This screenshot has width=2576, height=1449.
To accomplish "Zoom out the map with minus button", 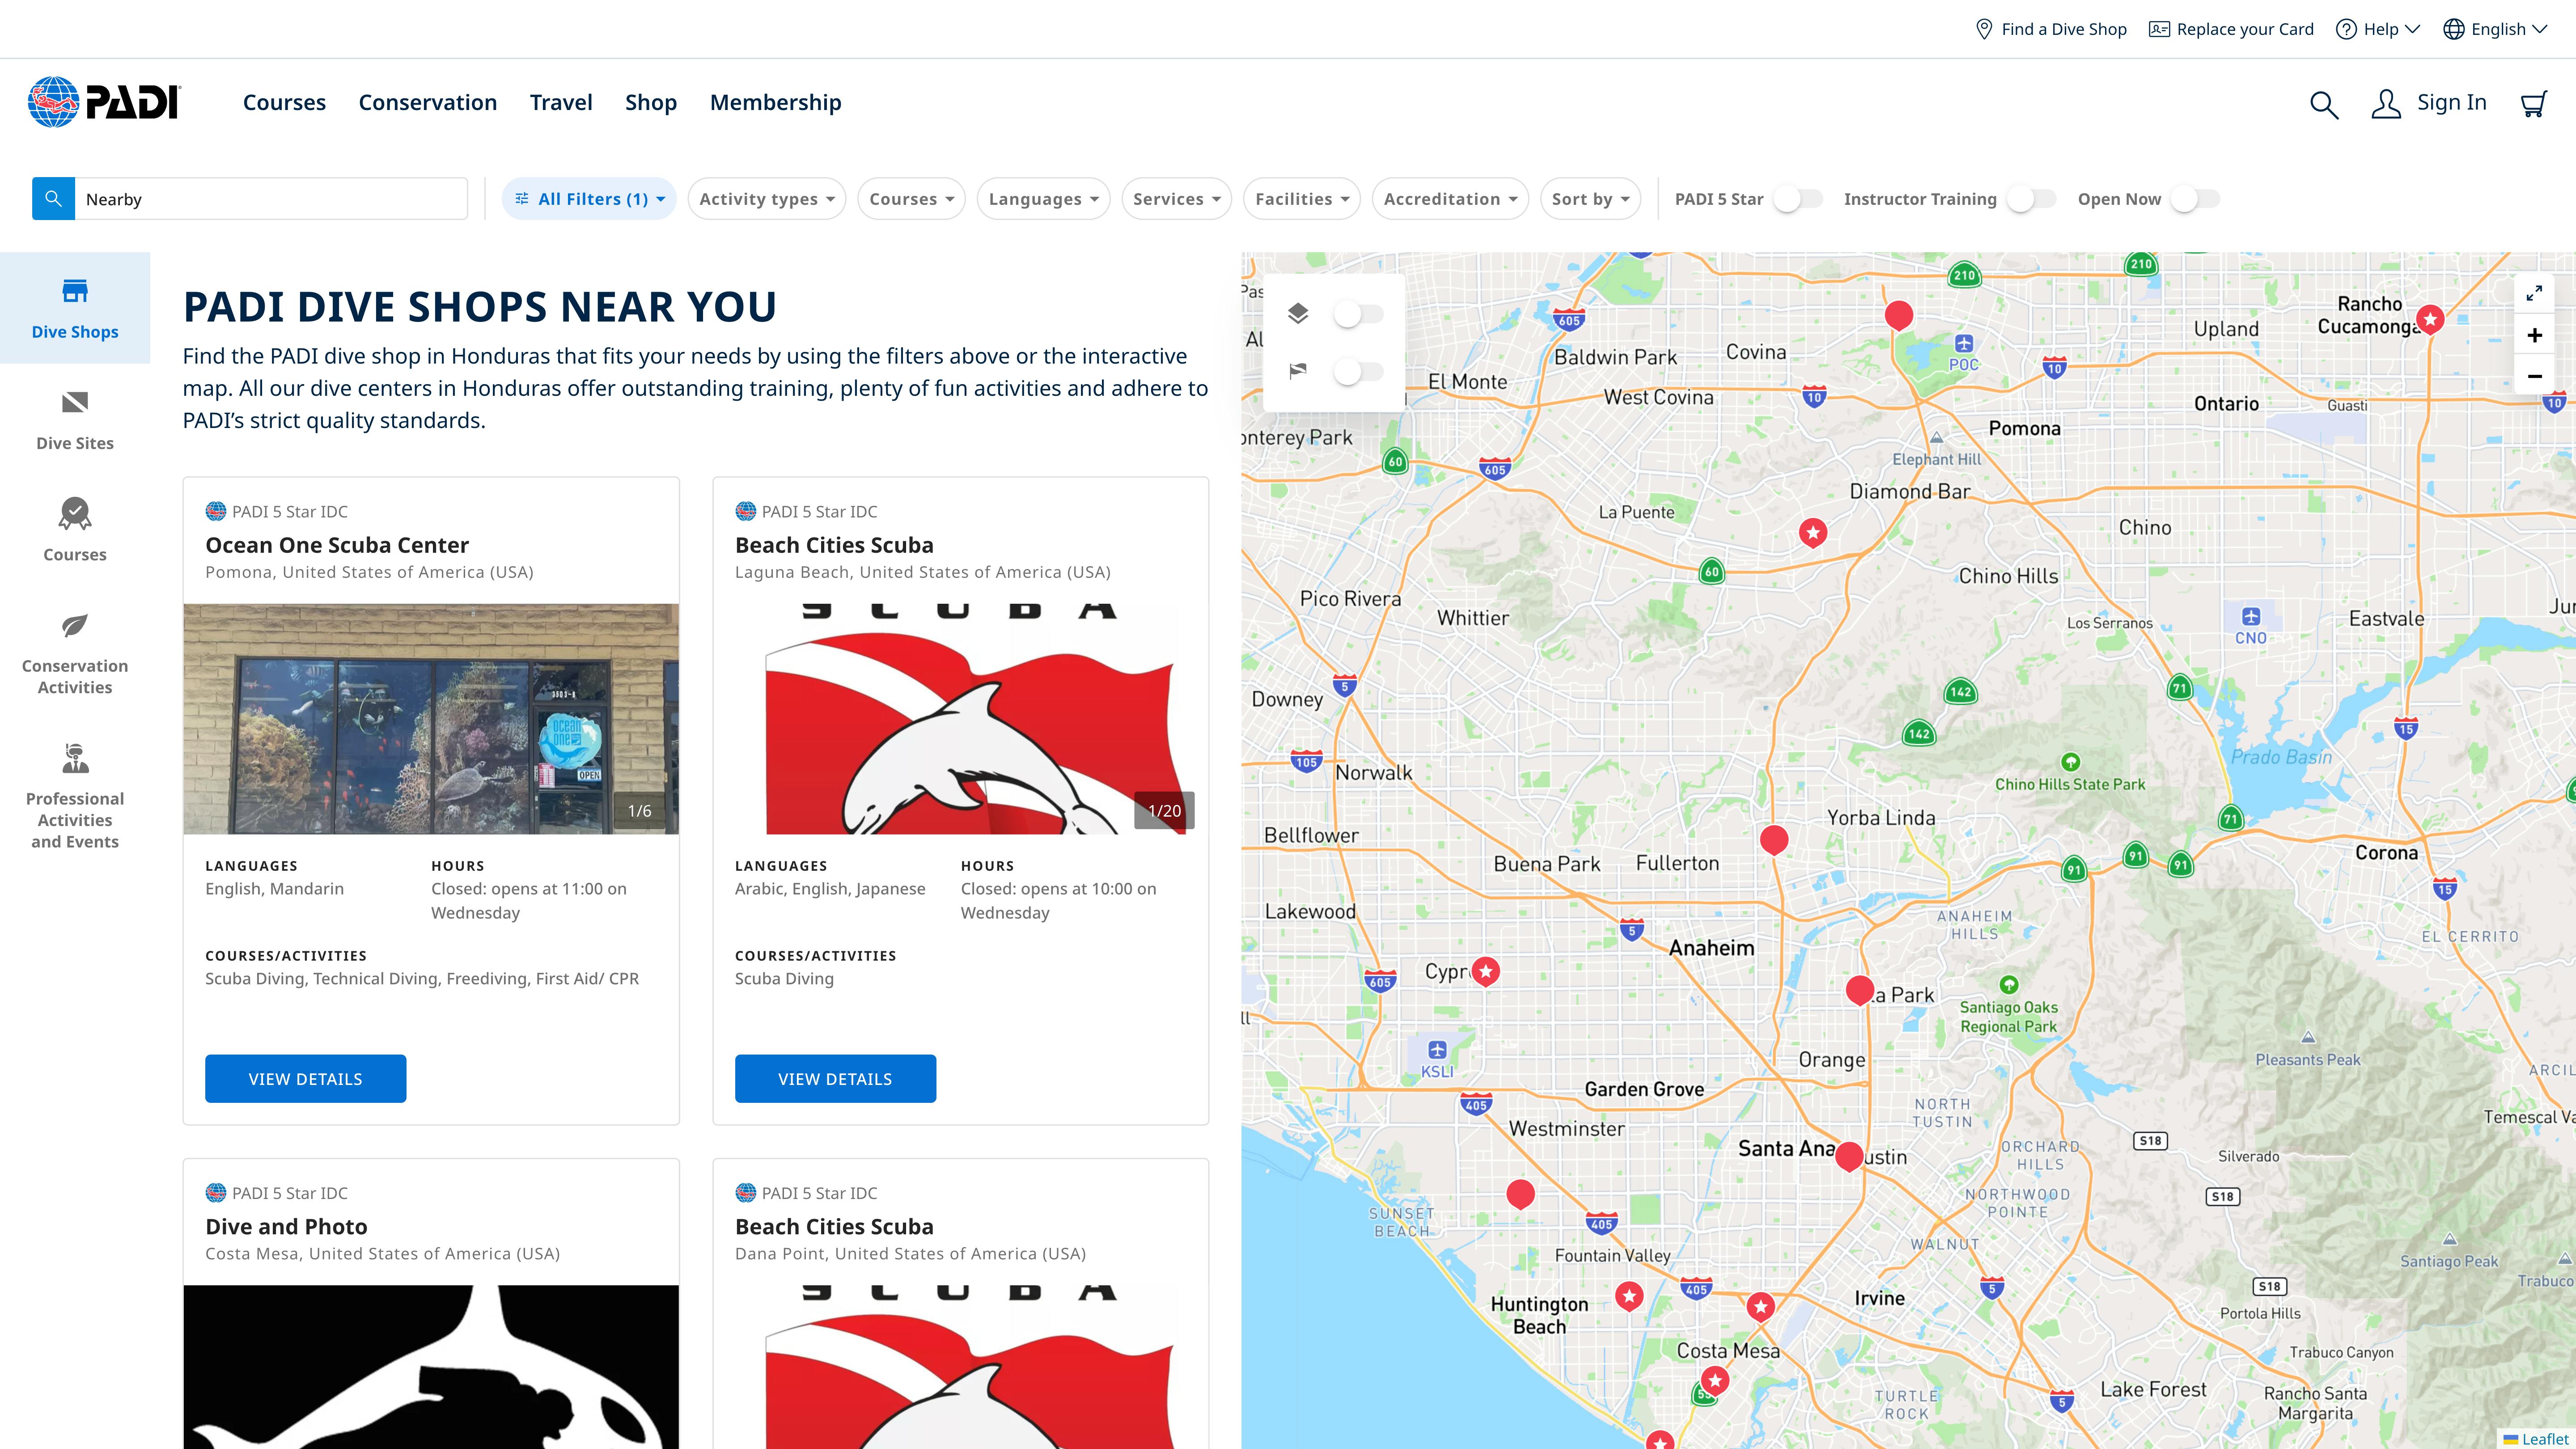I will 2534,376.
